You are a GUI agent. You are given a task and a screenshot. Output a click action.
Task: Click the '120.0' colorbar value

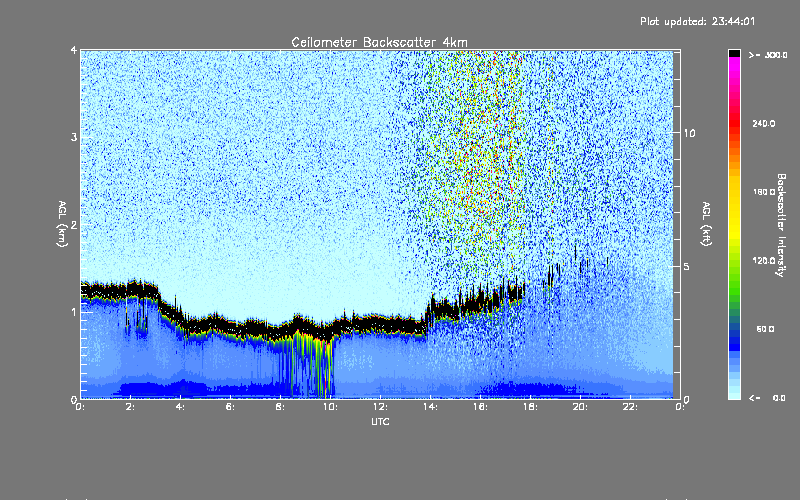[764, 260]
